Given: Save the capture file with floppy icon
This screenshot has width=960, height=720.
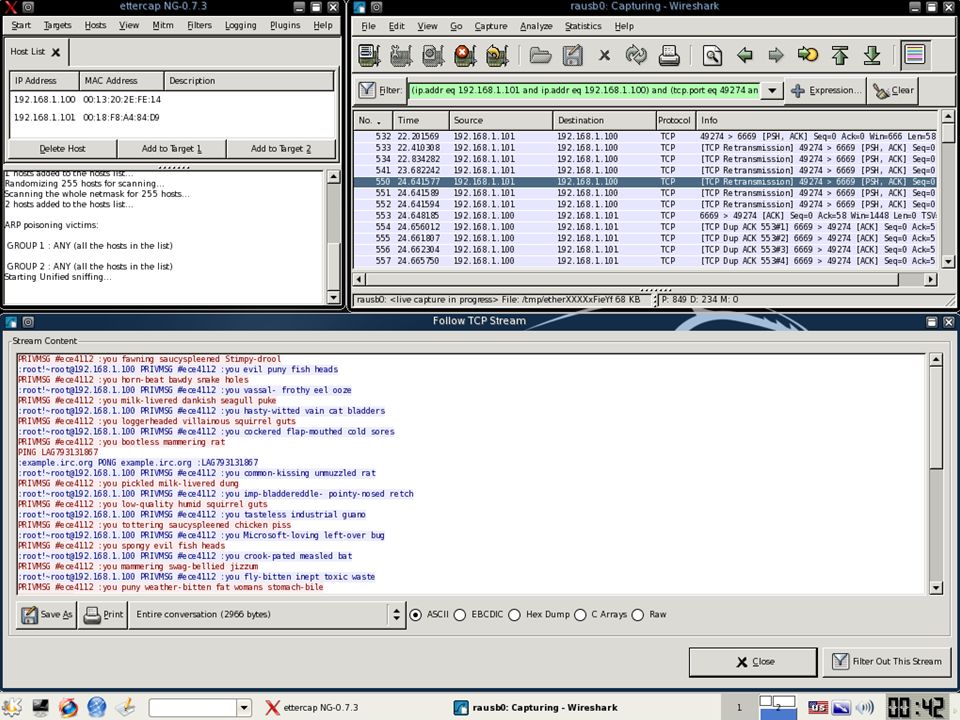Looking at the screenshot, I should [x=572, y=55].
